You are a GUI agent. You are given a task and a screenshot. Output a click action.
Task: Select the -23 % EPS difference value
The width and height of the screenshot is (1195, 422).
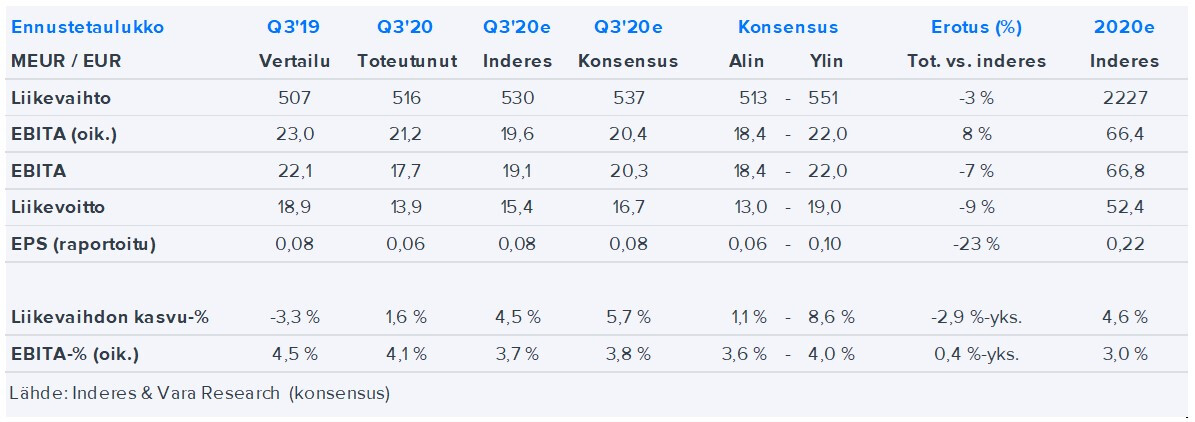[x=975, y=244]
